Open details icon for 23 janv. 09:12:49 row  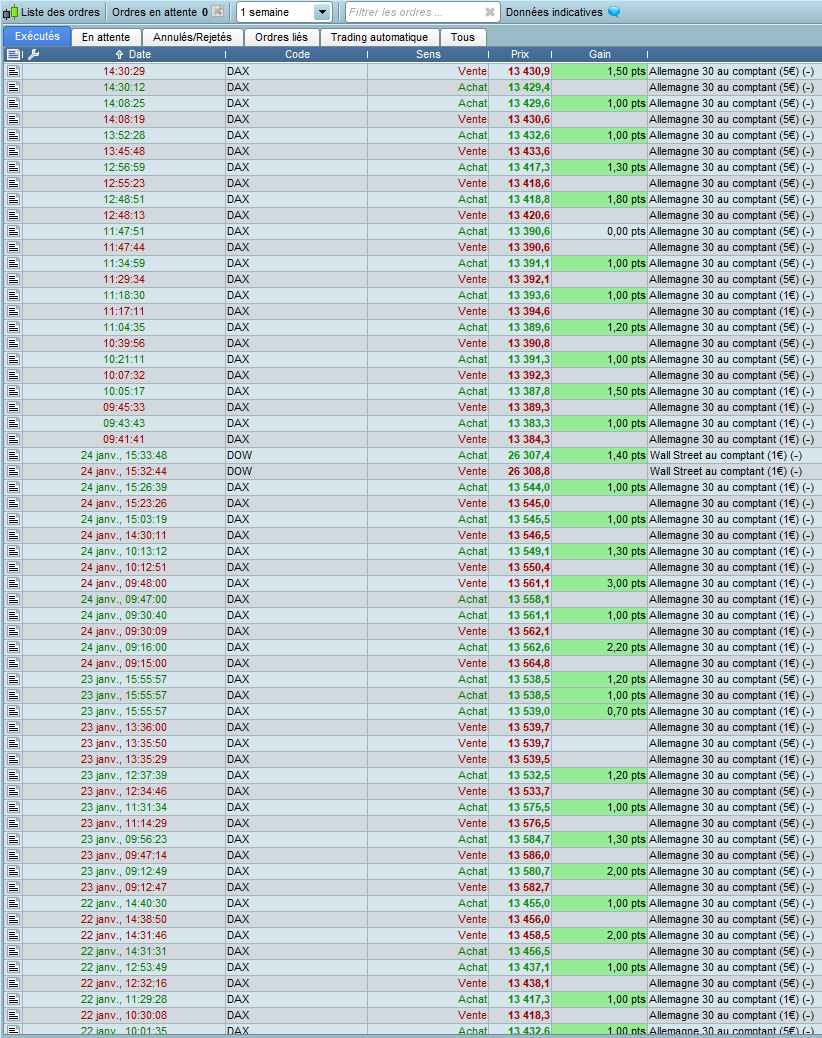point(14,871)
